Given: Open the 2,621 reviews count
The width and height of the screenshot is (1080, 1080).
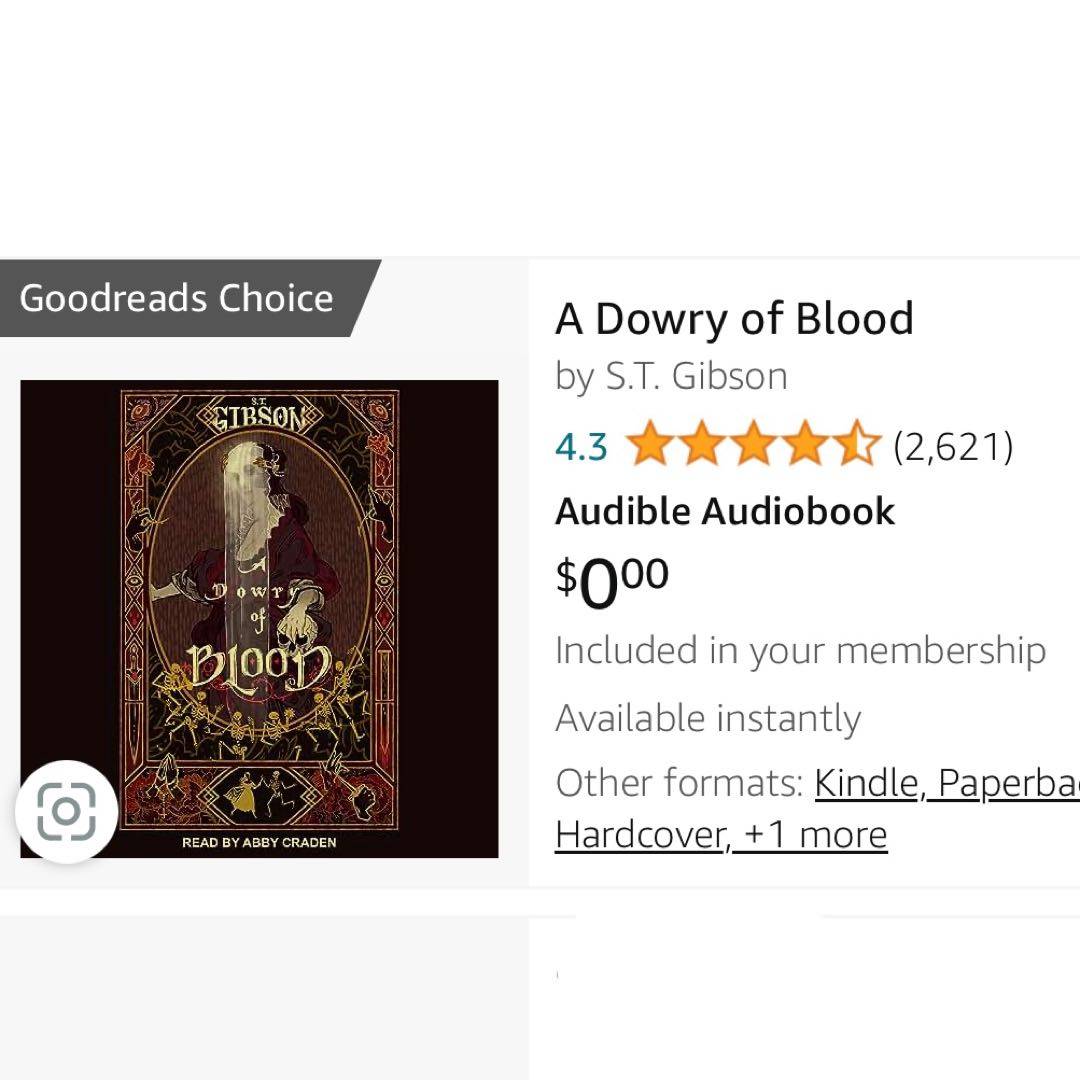Looking at the screenshot, I should coord(953,446).
